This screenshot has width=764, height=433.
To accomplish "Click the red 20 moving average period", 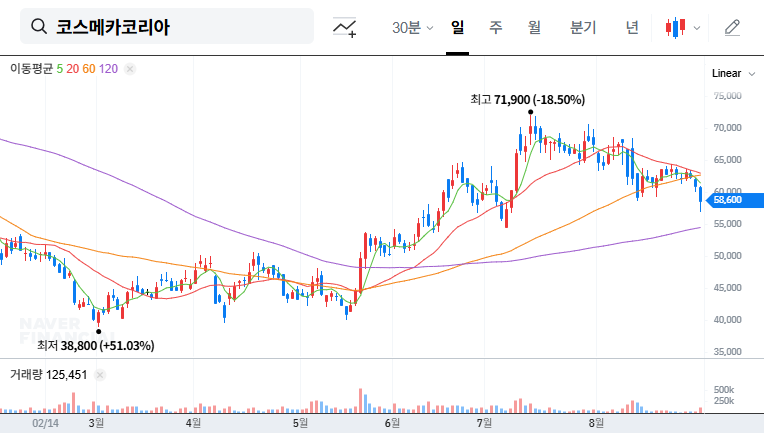I will [73, 69].
